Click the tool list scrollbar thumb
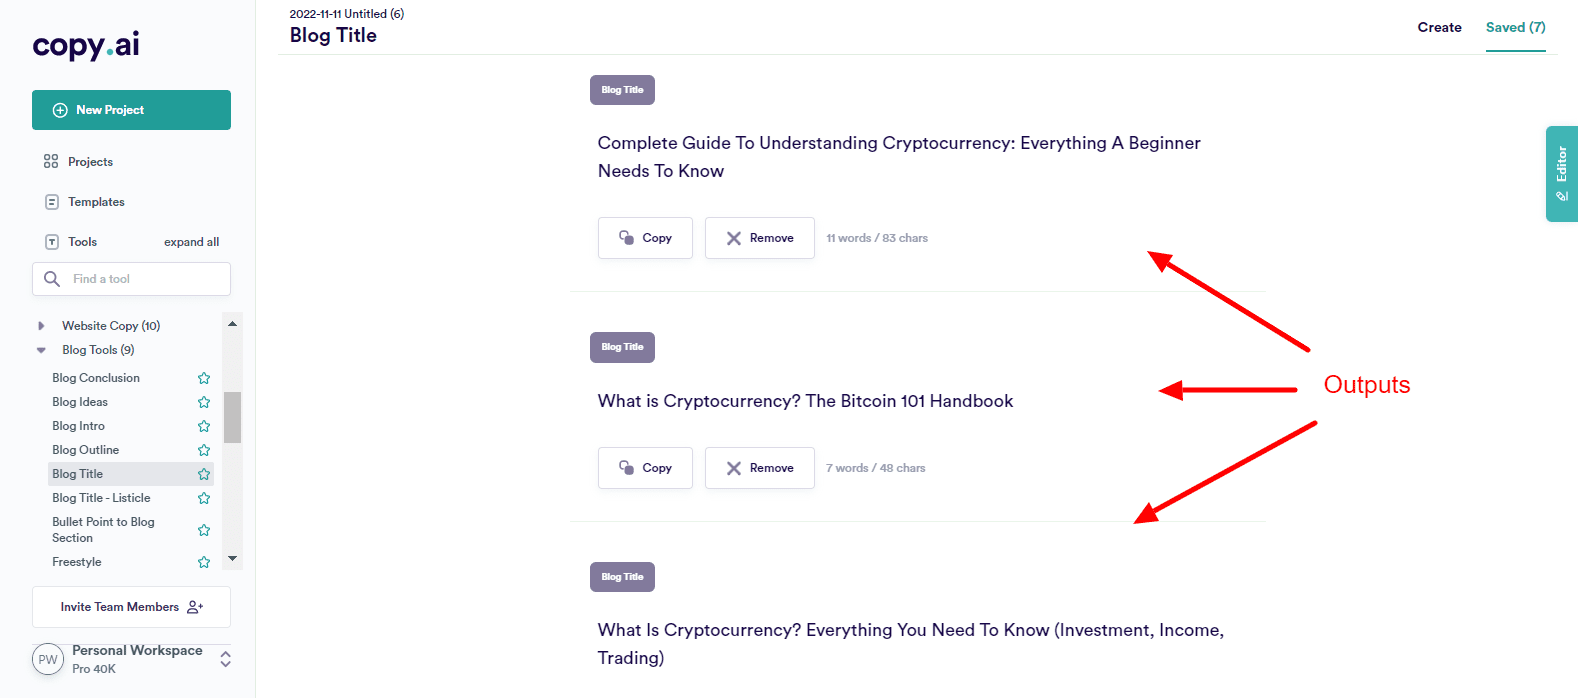Image resolution: width=1578 pixels, height=698 pixels. click(x=232, y=417)
